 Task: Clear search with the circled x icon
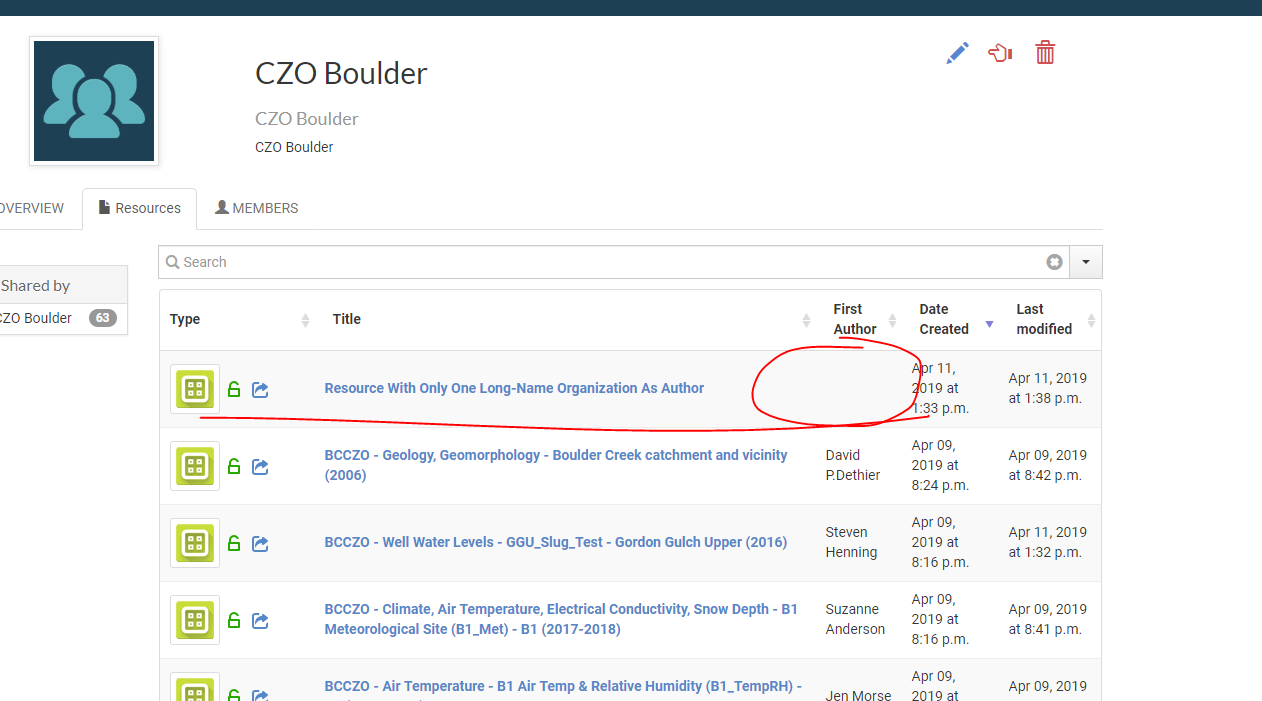(1054, 262)
